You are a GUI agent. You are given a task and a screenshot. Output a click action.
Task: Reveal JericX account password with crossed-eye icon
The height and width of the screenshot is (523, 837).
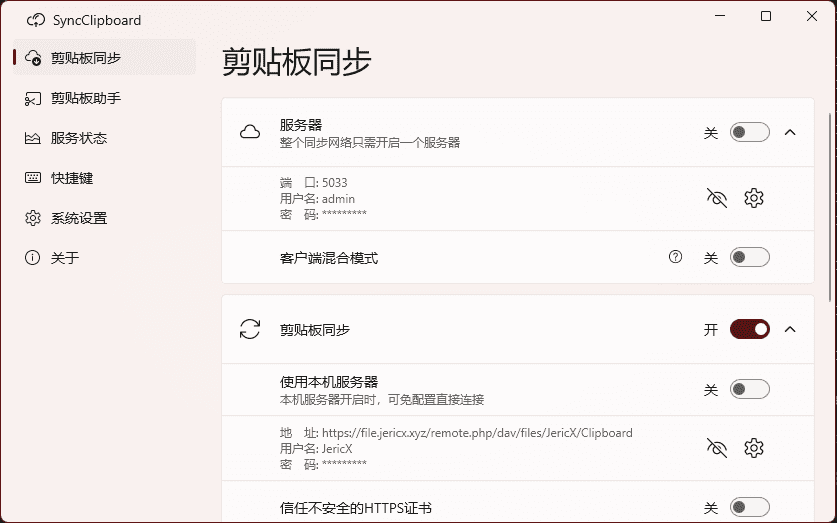coord(716,448)
